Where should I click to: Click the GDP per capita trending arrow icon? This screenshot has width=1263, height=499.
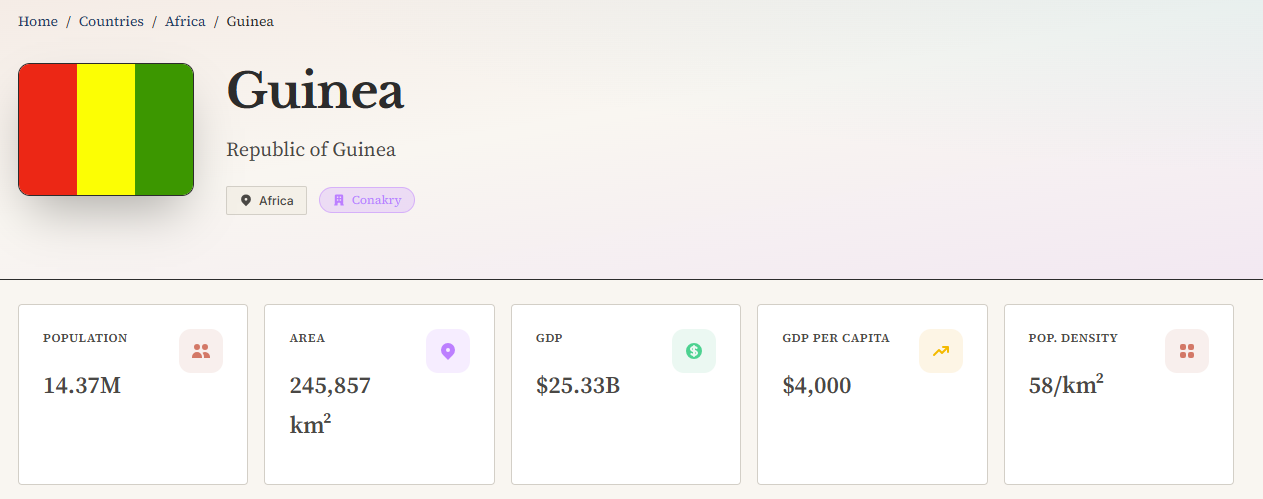941,351
